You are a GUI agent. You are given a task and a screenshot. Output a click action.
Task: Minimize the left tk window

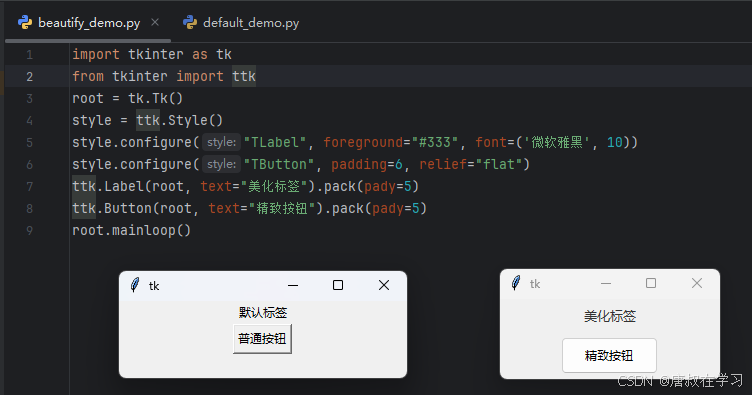pyautogui.click(x=293, y=285)
